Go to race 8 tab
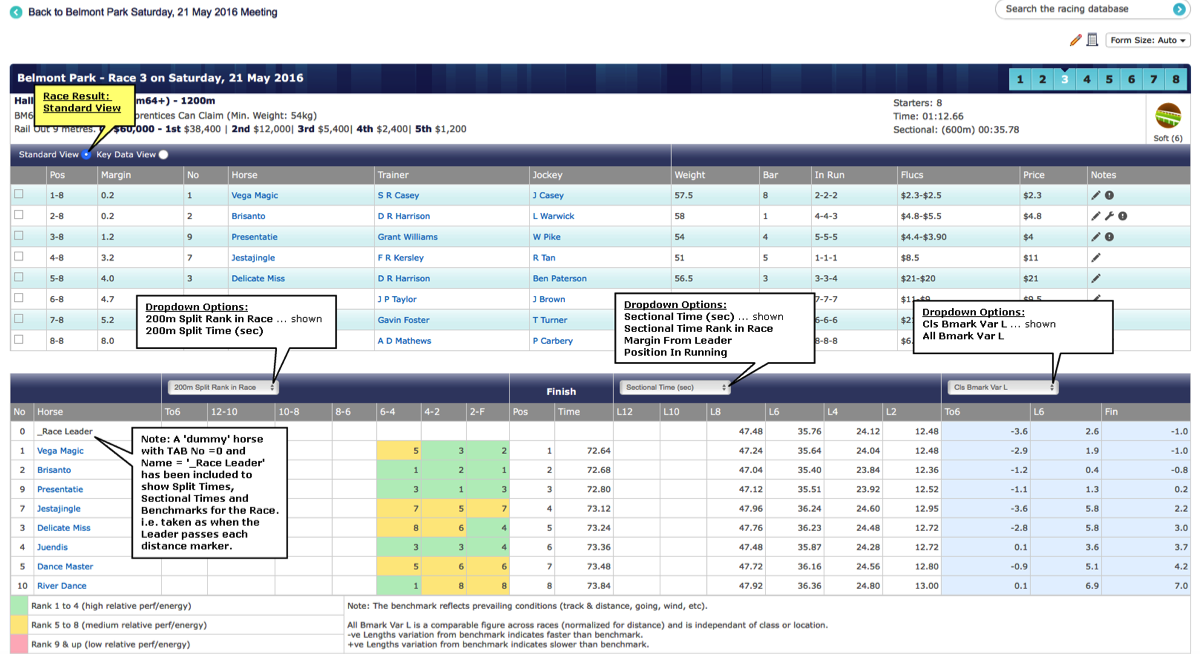The image size is (1200, 654). 1176,79
